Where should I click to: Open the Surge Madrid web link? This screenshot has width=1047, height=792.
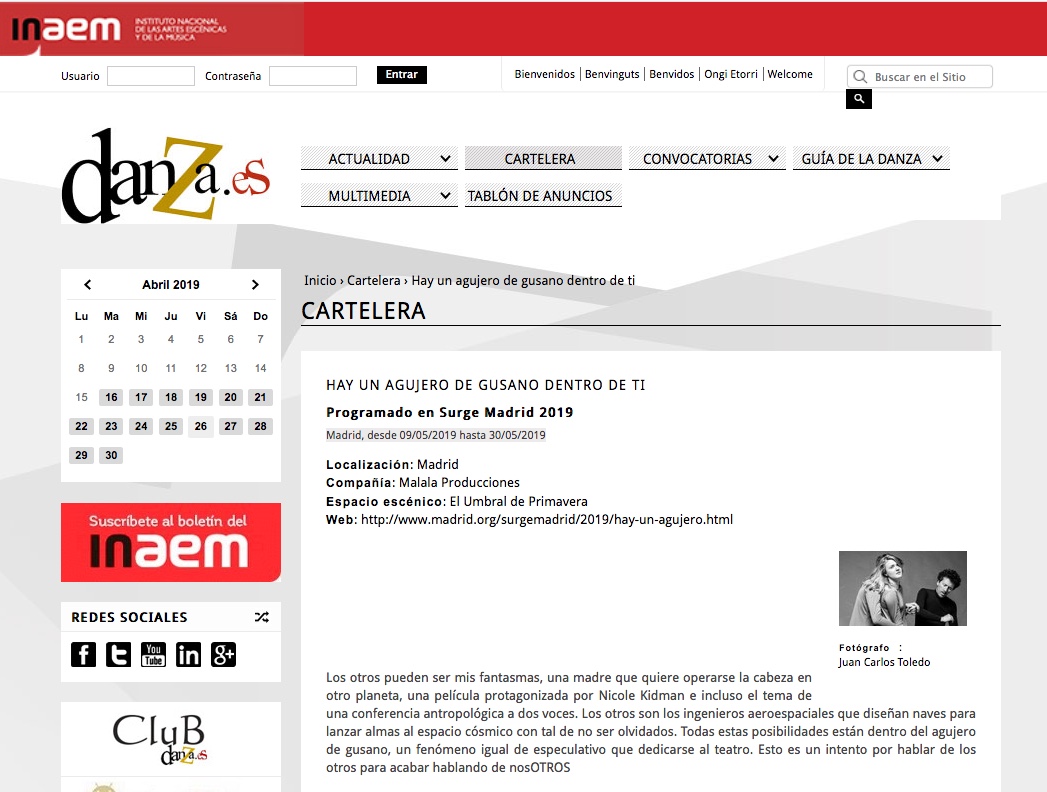[546, 520]
